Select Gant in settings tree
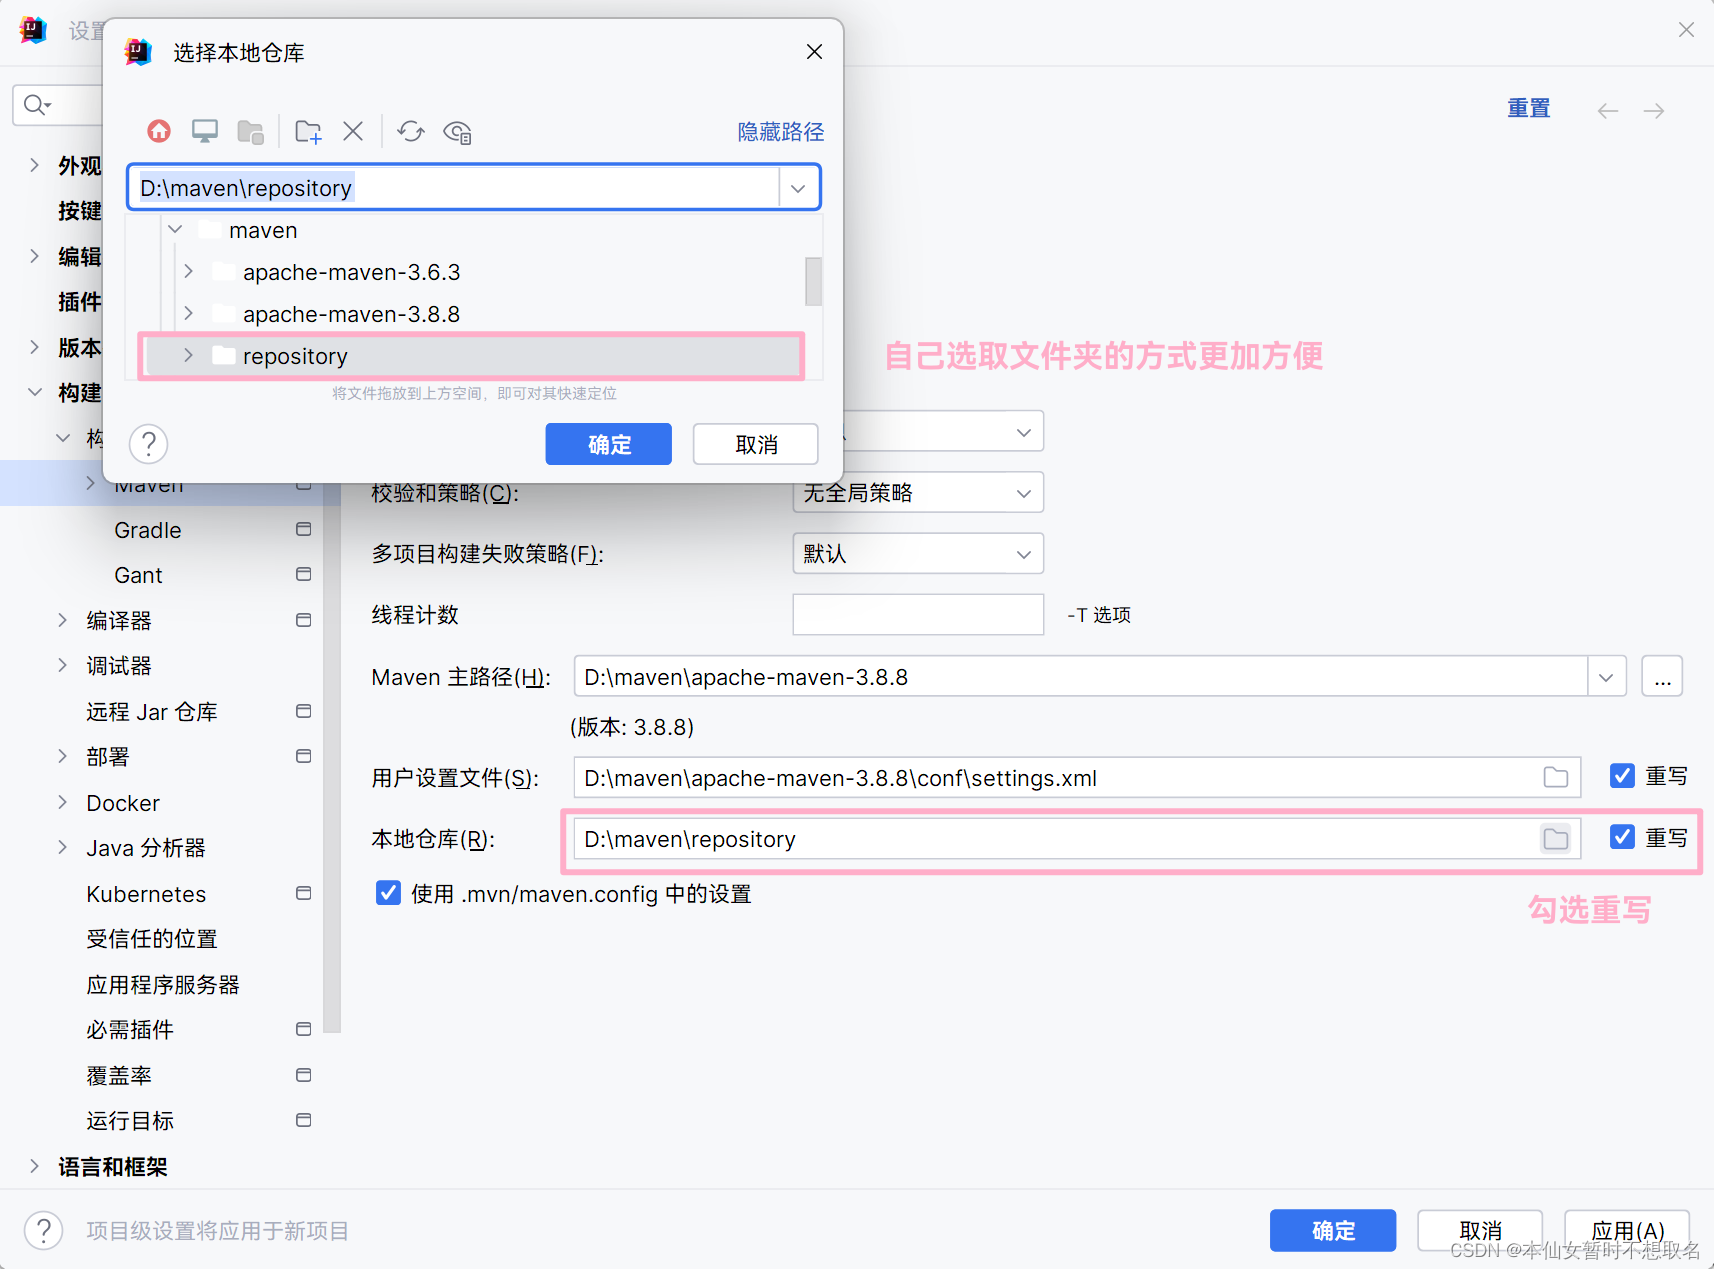 tap(138, 575)
